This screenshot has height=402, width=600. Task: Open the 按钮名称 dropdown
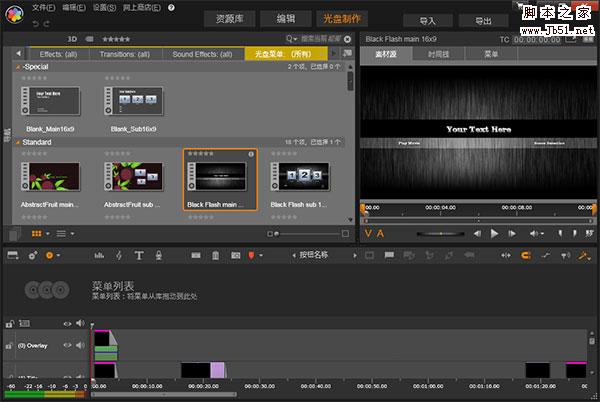pyautogui.click(x=315, y=256)
